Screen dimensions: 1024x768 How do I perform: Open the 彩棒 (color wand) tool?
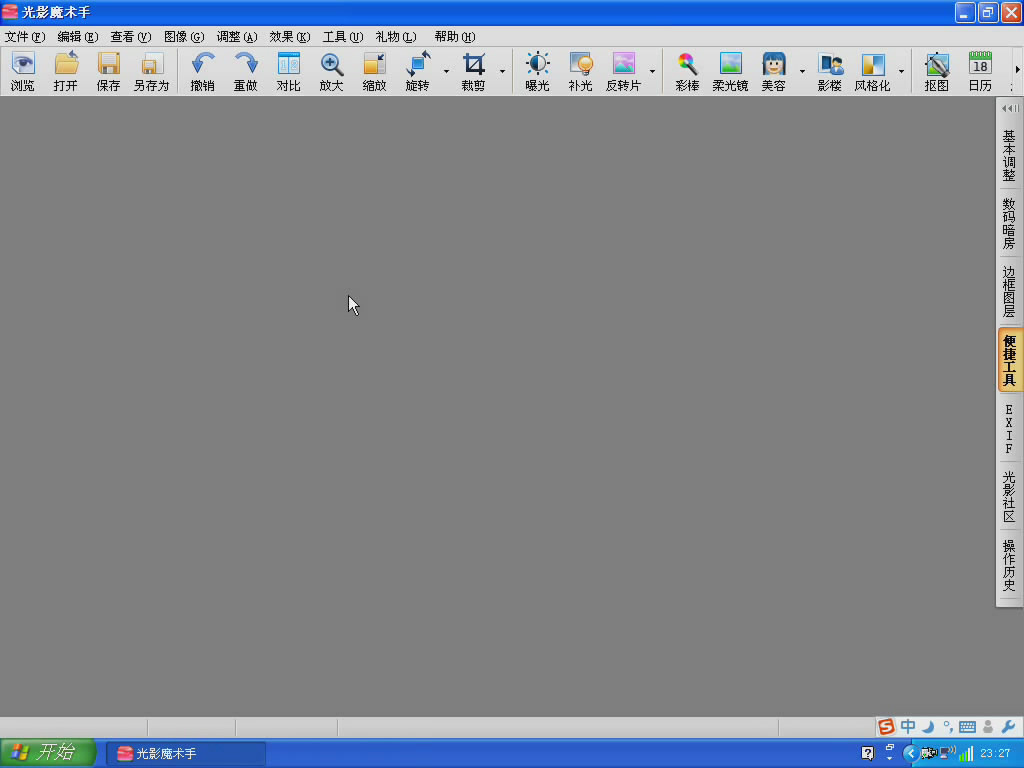(x=687, y=71)
